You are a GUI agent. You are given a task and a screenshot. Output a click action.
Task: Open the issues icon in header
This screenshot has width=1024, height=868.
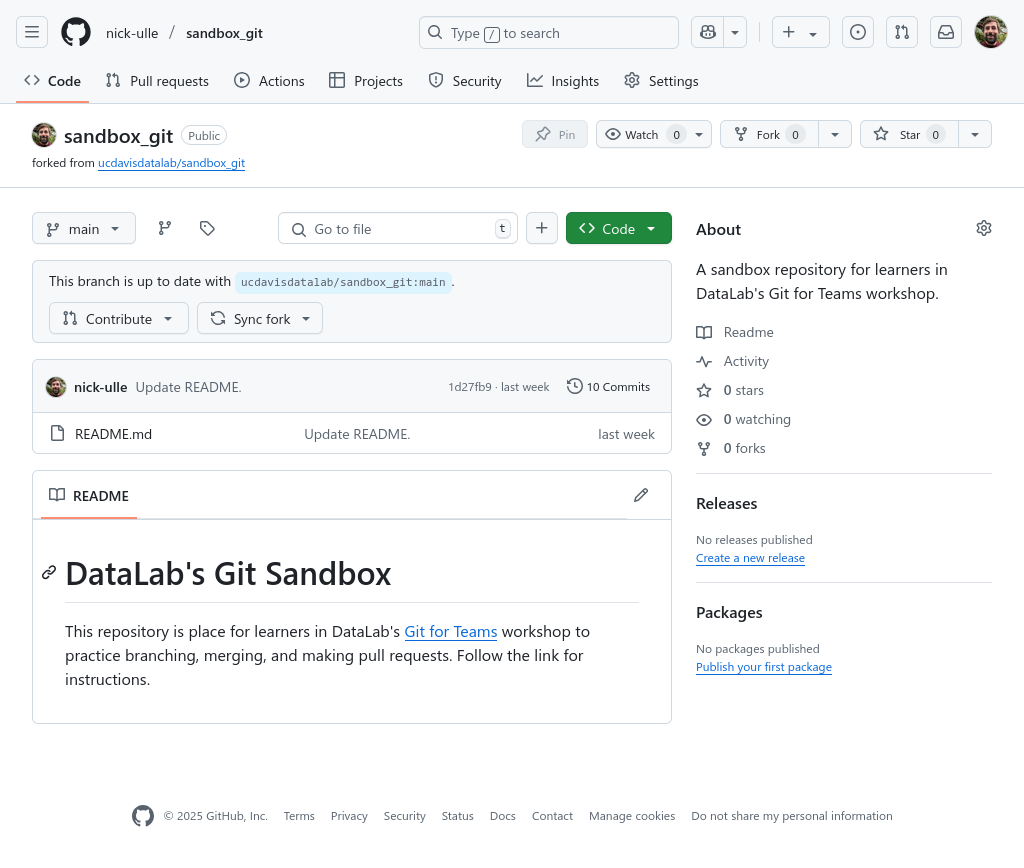click(857, 33)
